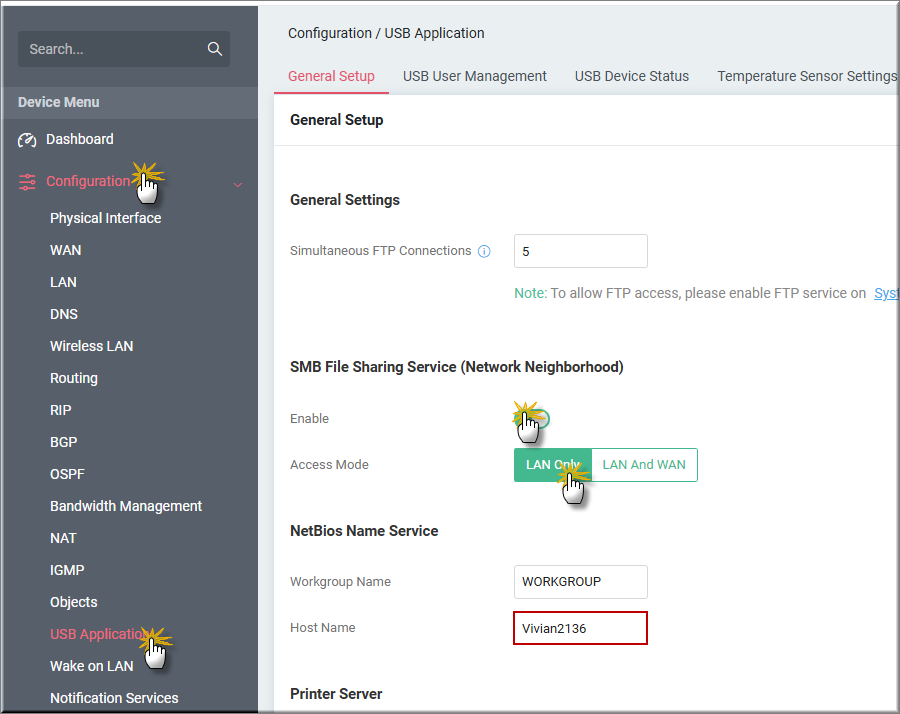This screenshot has height=714, width=900.
Task: Click the Simultaneous FTP Connections field
Action: pos(580,252)
